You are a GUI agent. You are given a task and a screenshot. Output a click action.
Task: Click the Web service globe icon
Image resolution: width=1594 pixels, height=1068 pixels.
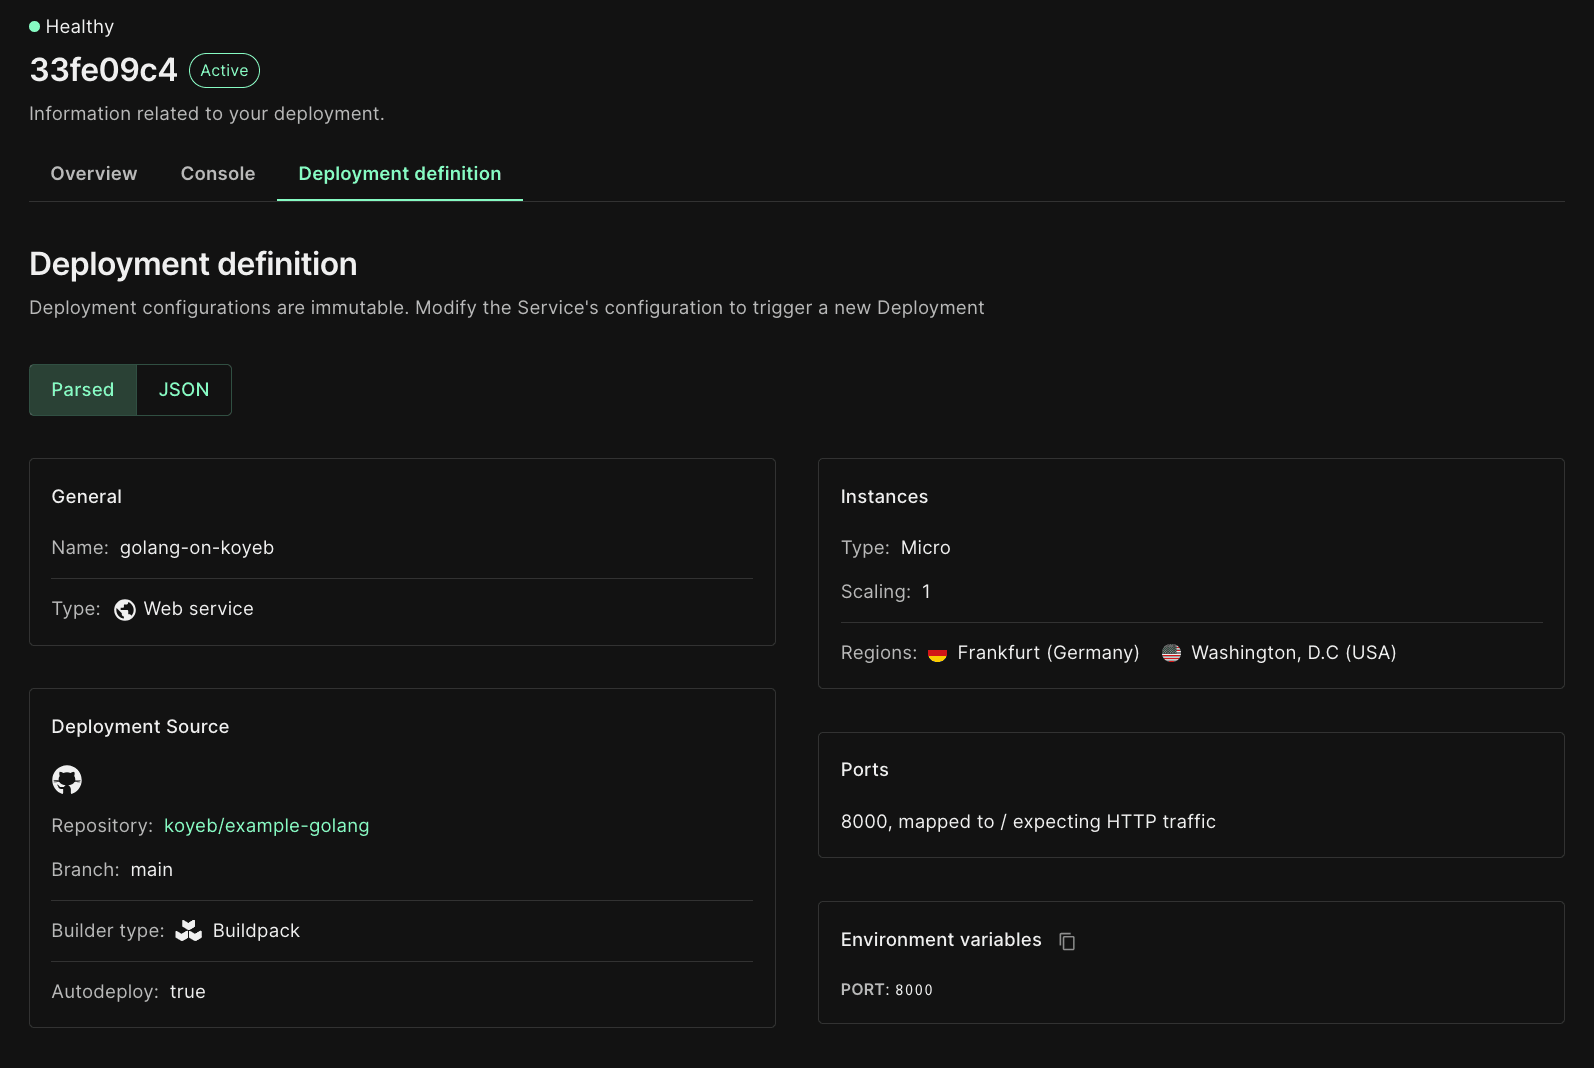[x=125, y=610]
